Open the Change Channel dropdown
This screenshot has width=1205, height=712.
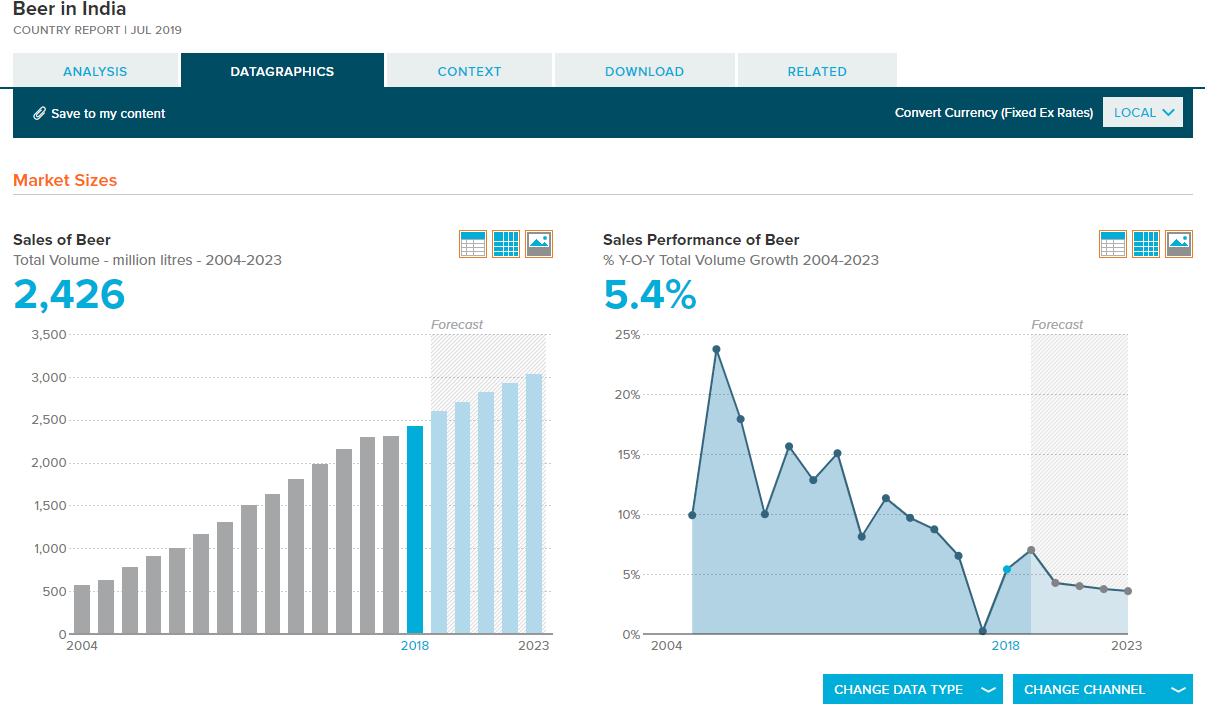[1103, 689]
